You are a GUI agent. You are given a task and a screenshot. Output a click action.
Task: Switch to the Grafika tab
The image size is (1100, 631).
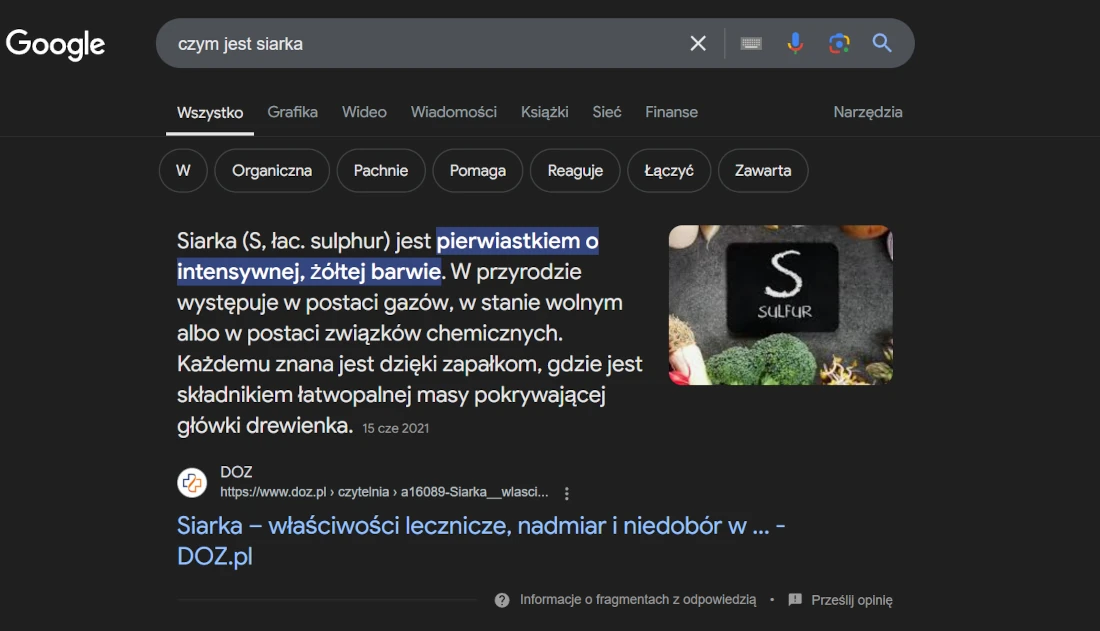click(293, 112)
